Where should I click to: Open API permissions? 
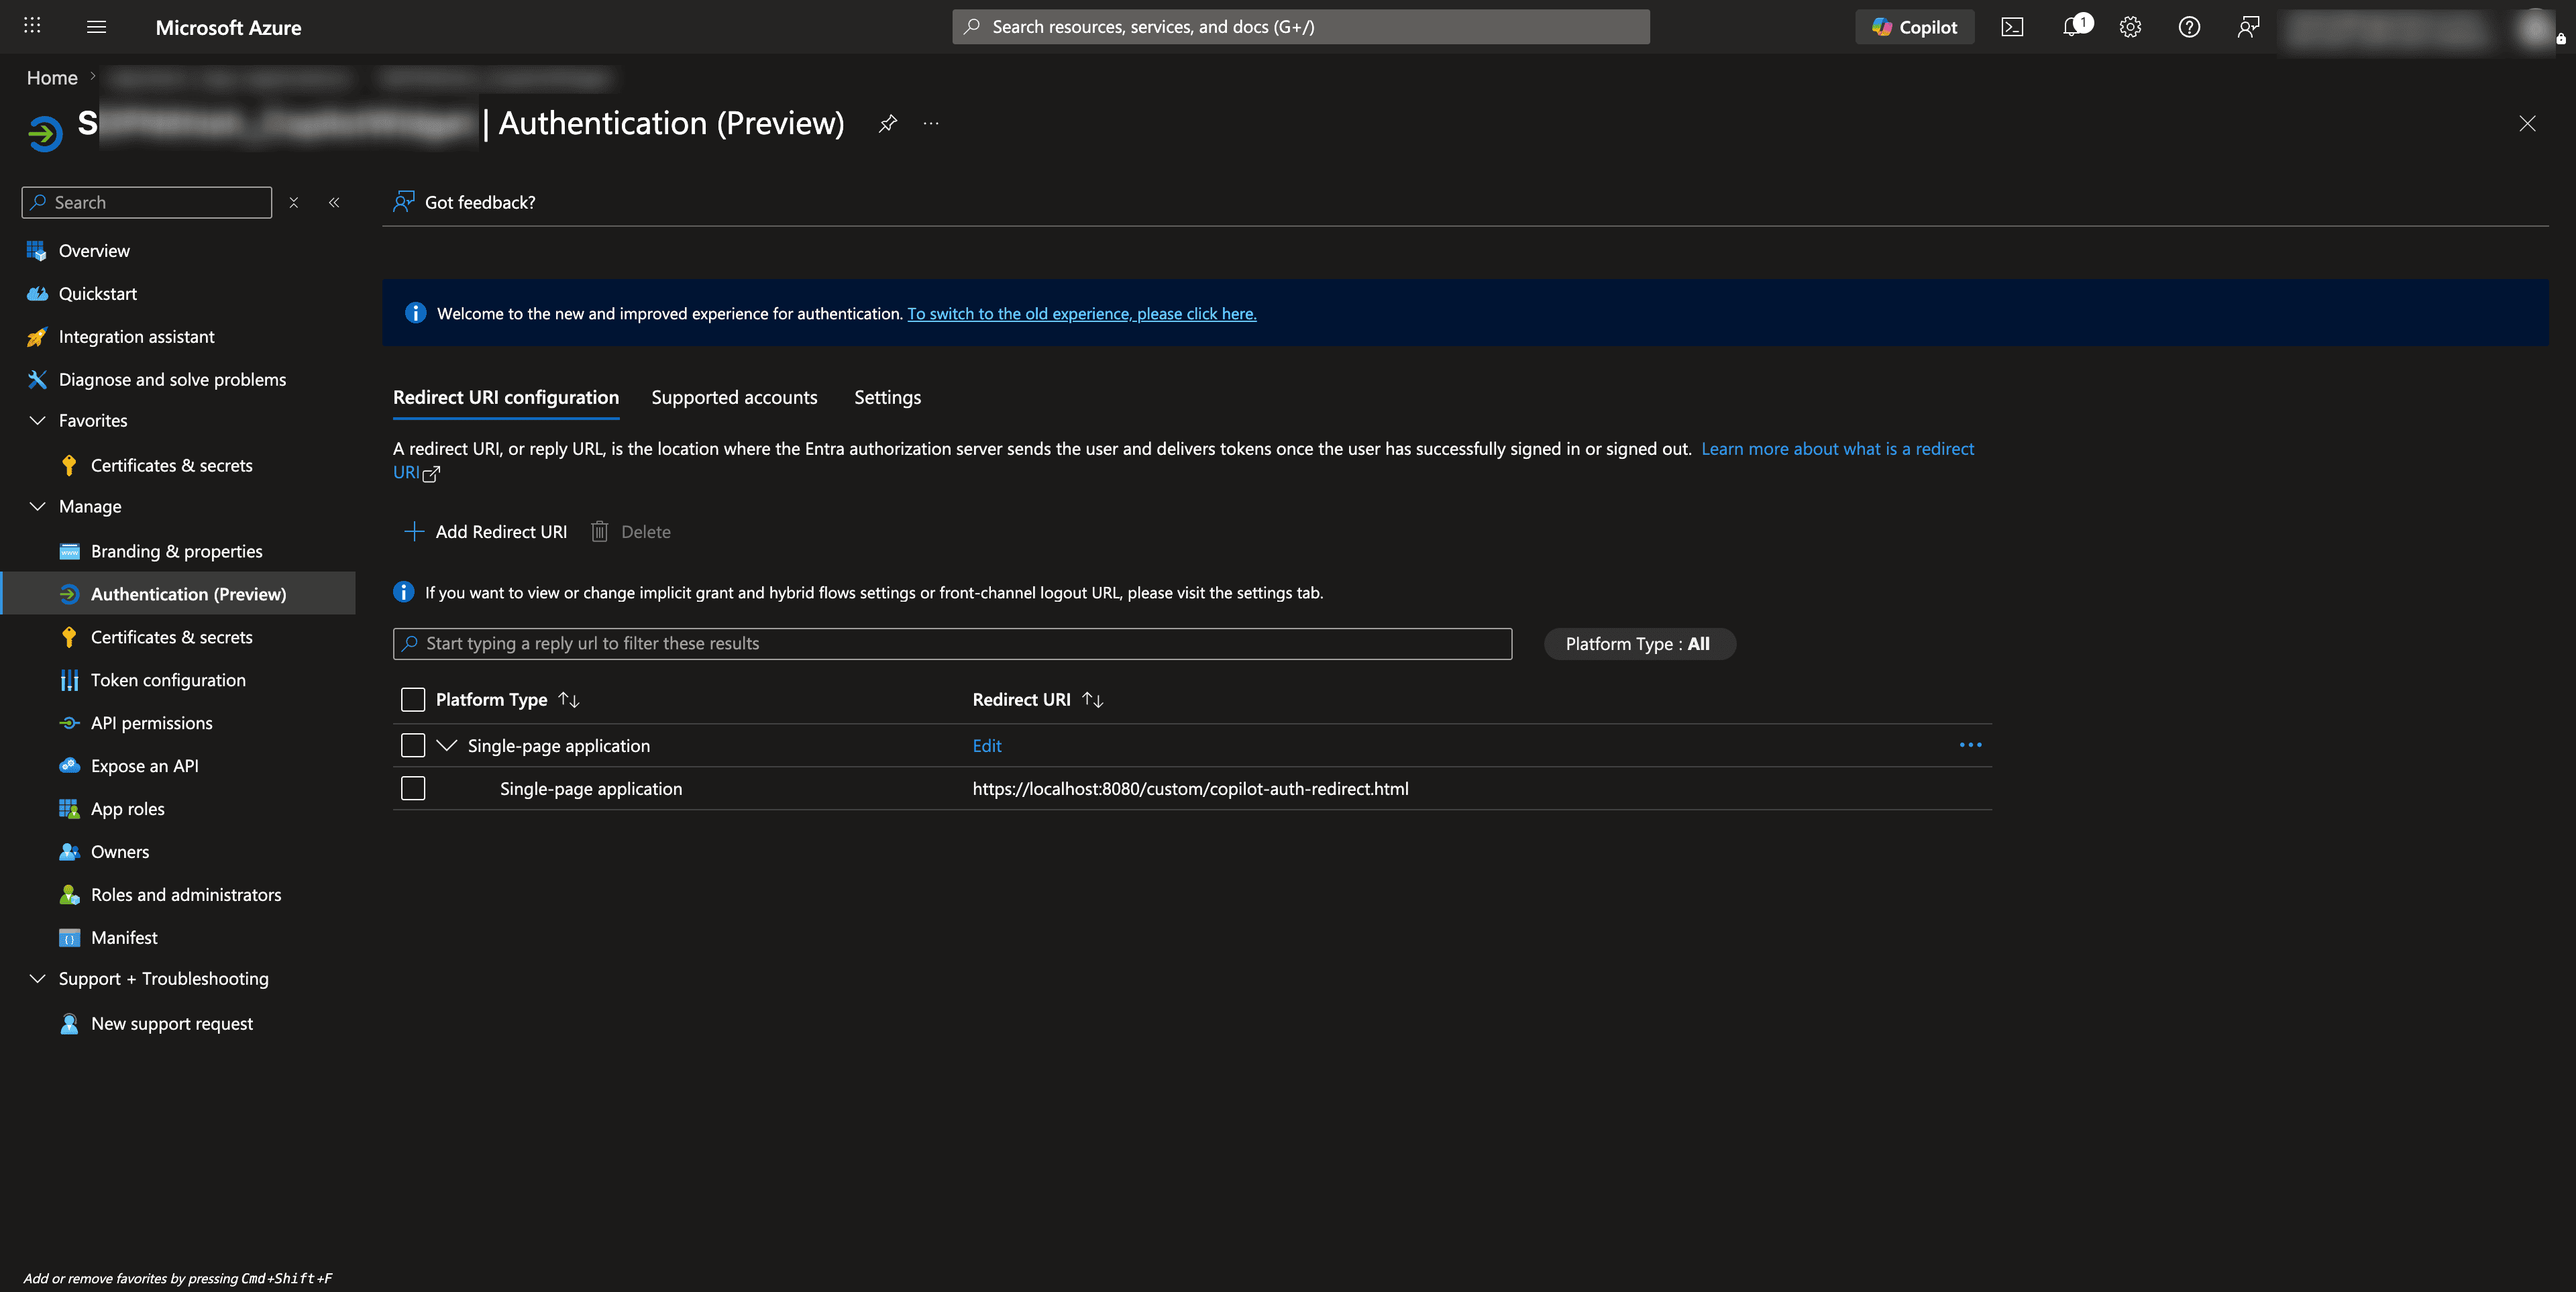(x=151, y=724)
